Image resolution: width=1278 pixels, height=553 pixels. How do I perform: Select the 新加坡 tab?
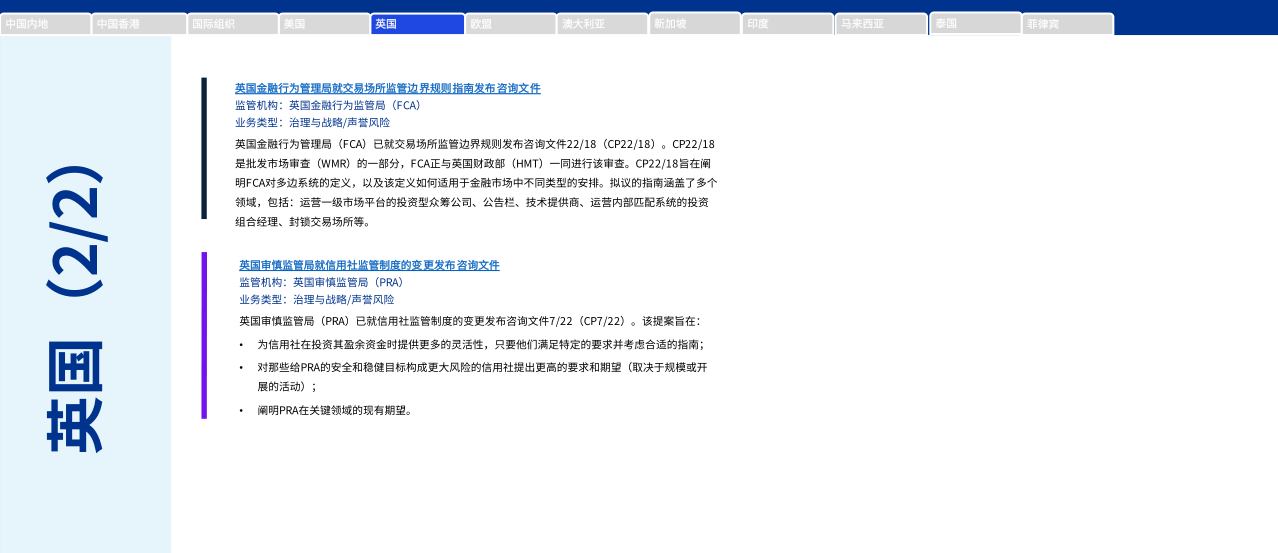coord(695,24)
